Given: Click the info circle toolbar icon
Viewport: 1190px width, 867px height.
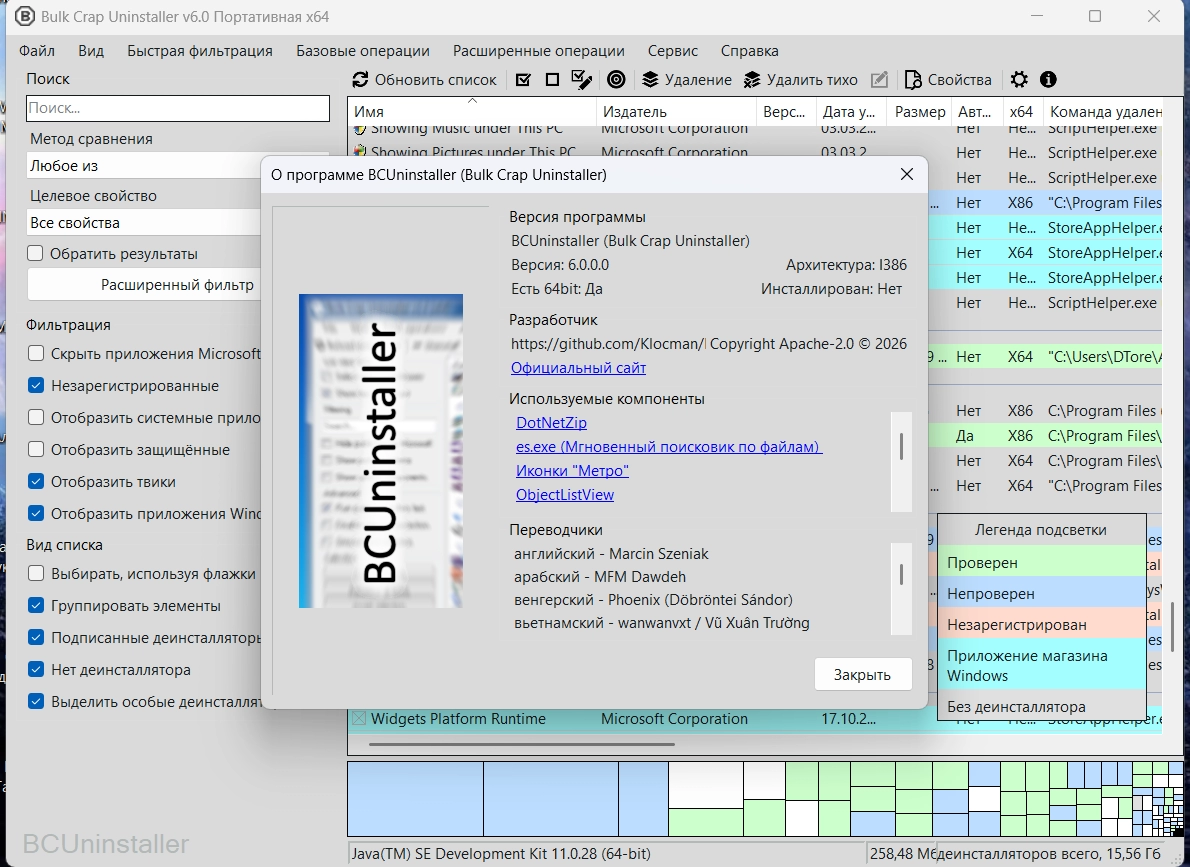Looking at the screenshot, I should (1048, 80).
